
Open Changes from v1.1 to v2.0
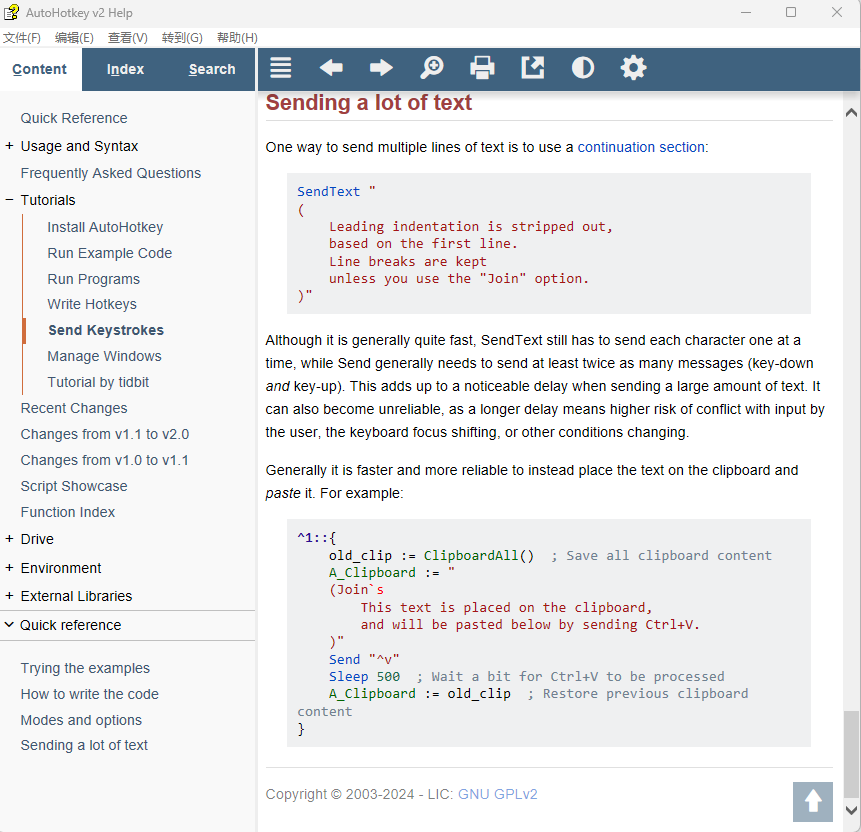[104, 434]
